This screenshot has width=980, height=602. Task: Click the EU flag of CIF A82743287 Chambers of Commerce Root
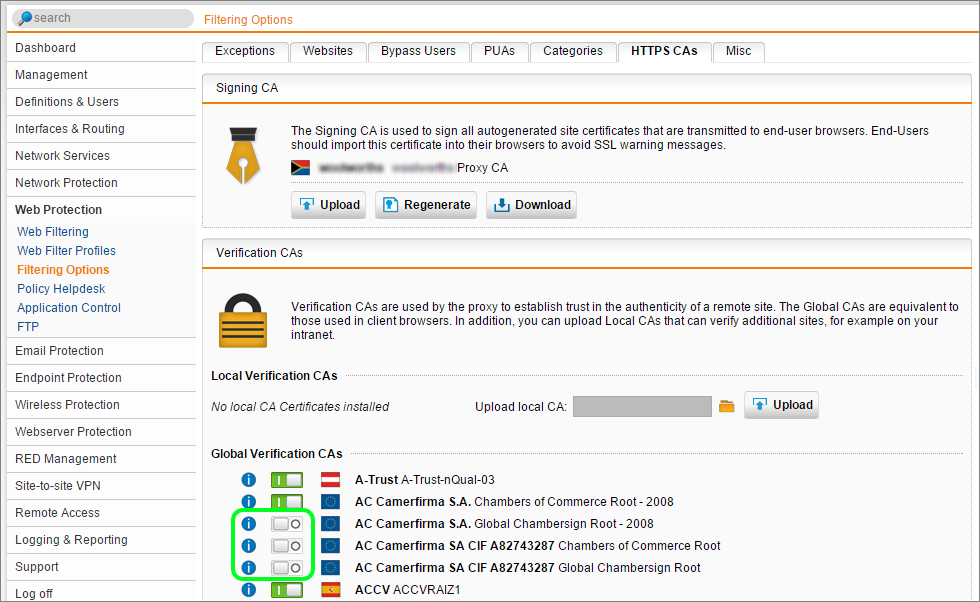[x=331, y=546]
